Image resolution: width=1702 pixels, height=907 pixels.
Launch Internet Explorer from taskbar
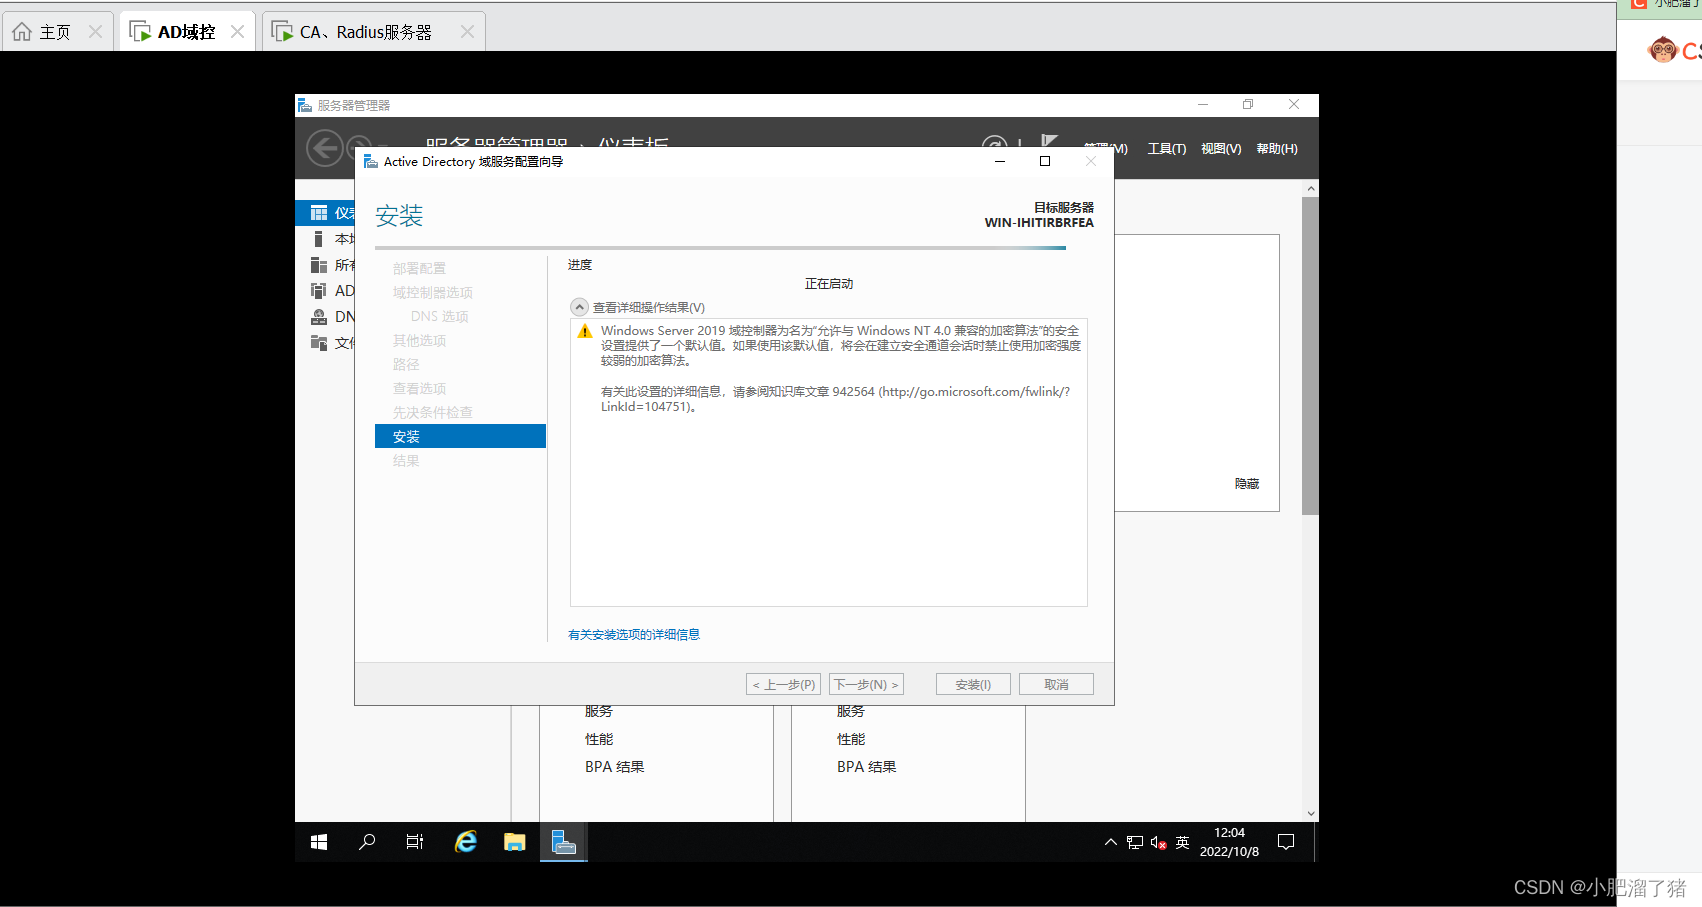pyautogui.click(x=466, y=842)
